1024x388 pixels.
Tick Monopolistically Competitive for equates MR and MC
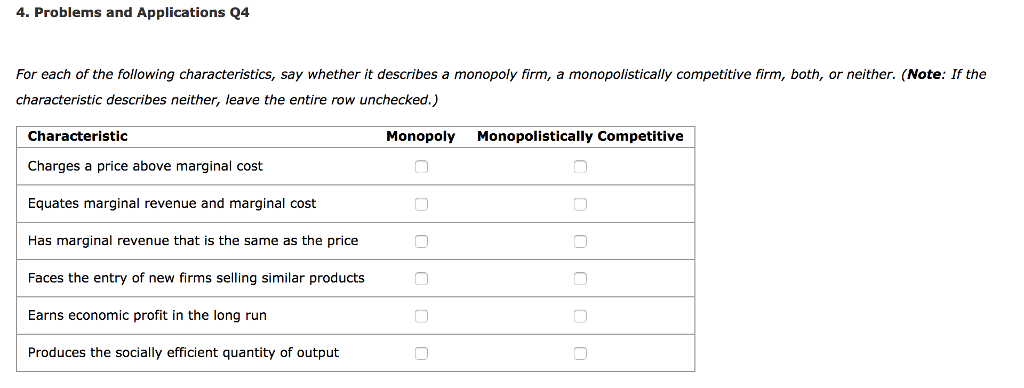(x=580, y=204)
